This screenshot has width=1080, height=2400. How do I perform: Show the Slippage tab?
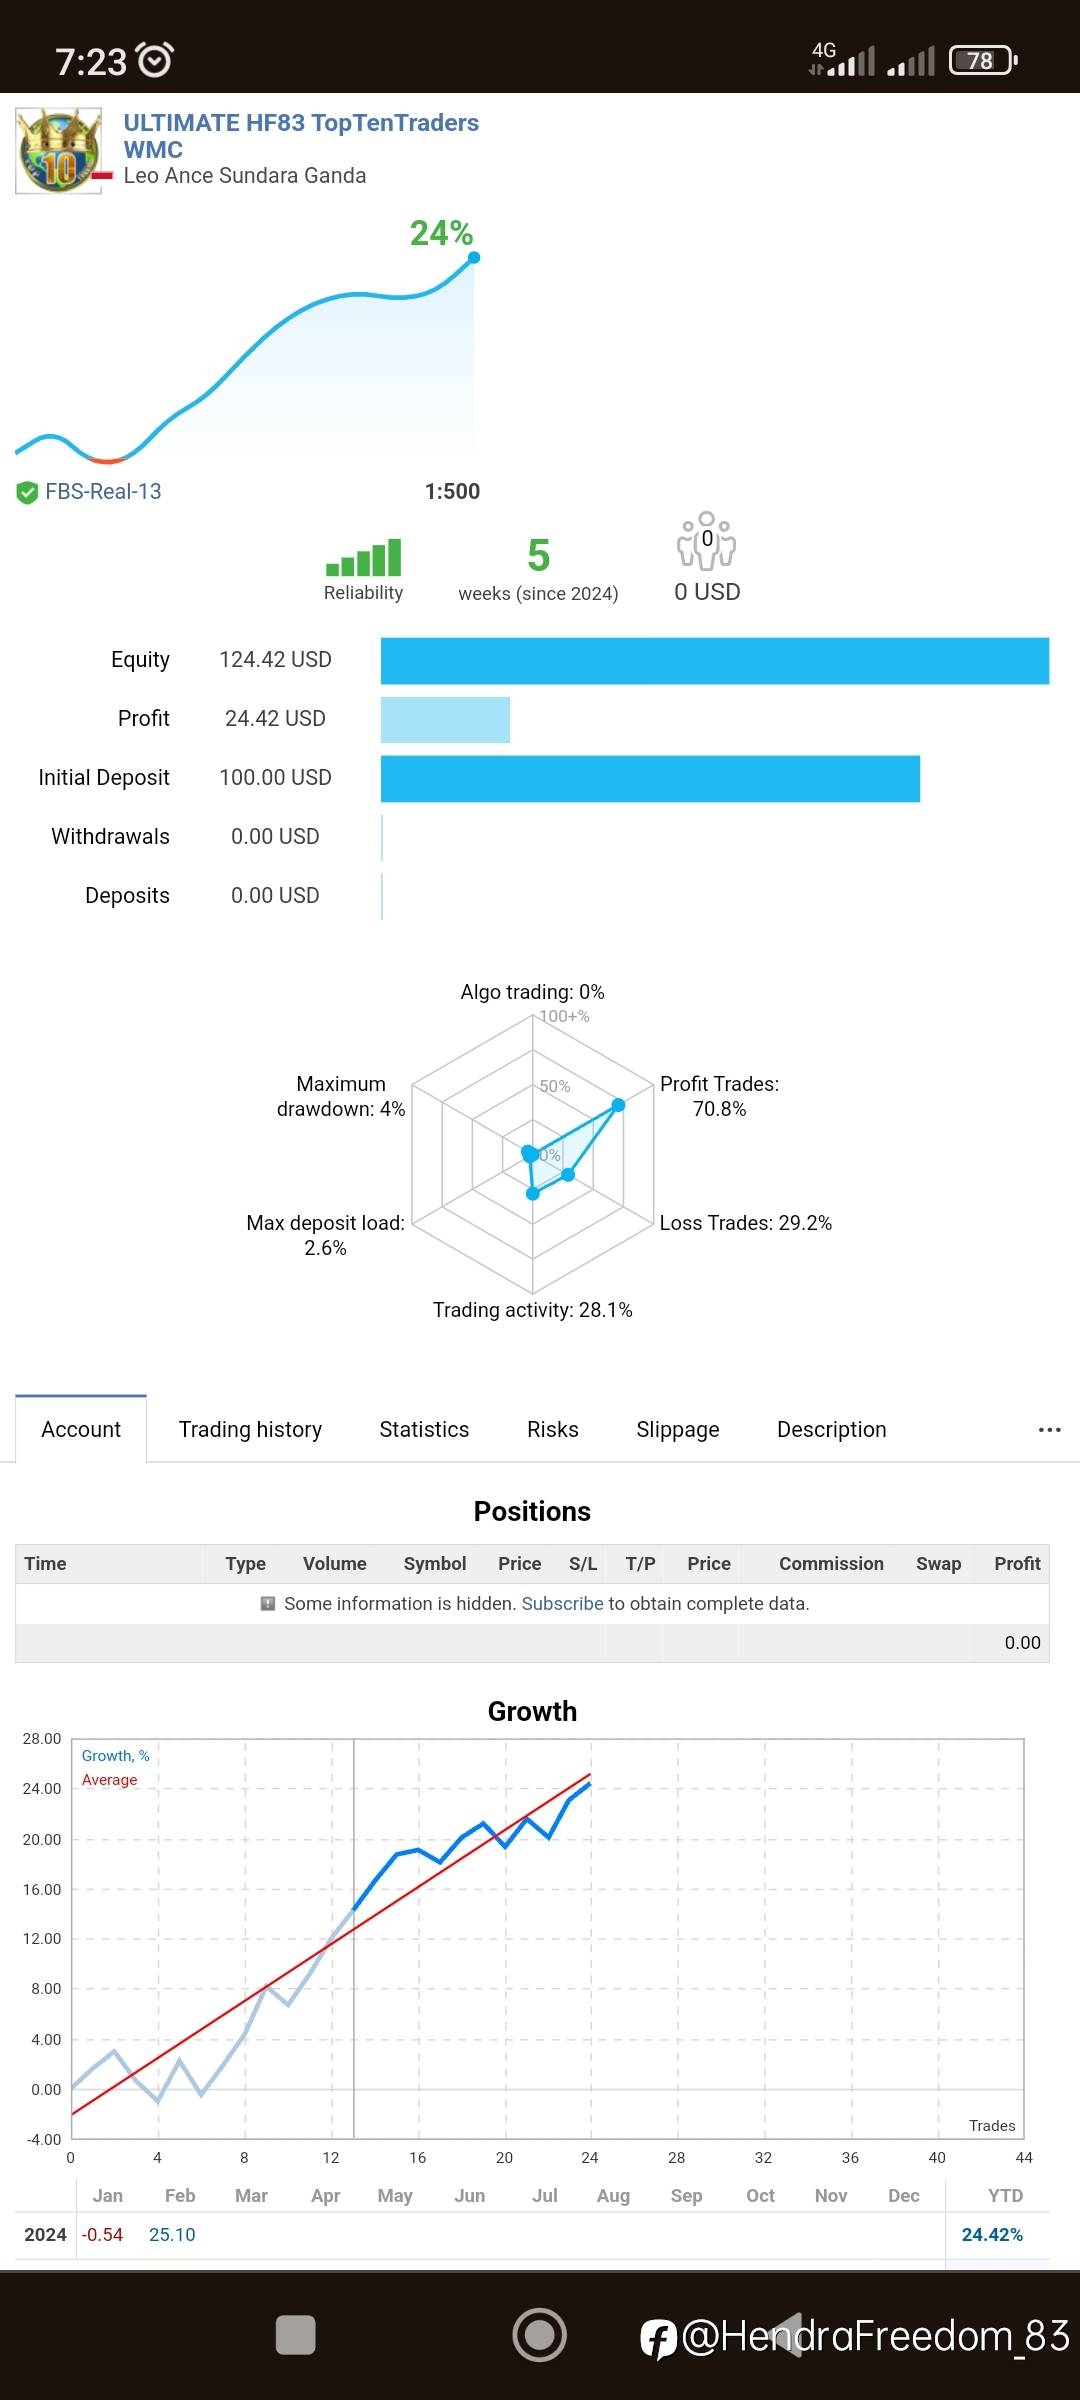(678, 1430)
